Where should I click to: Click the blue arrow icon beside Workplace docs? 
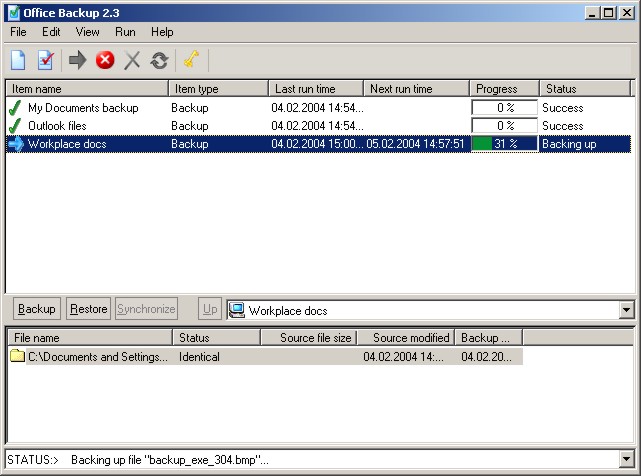[16, 144]
